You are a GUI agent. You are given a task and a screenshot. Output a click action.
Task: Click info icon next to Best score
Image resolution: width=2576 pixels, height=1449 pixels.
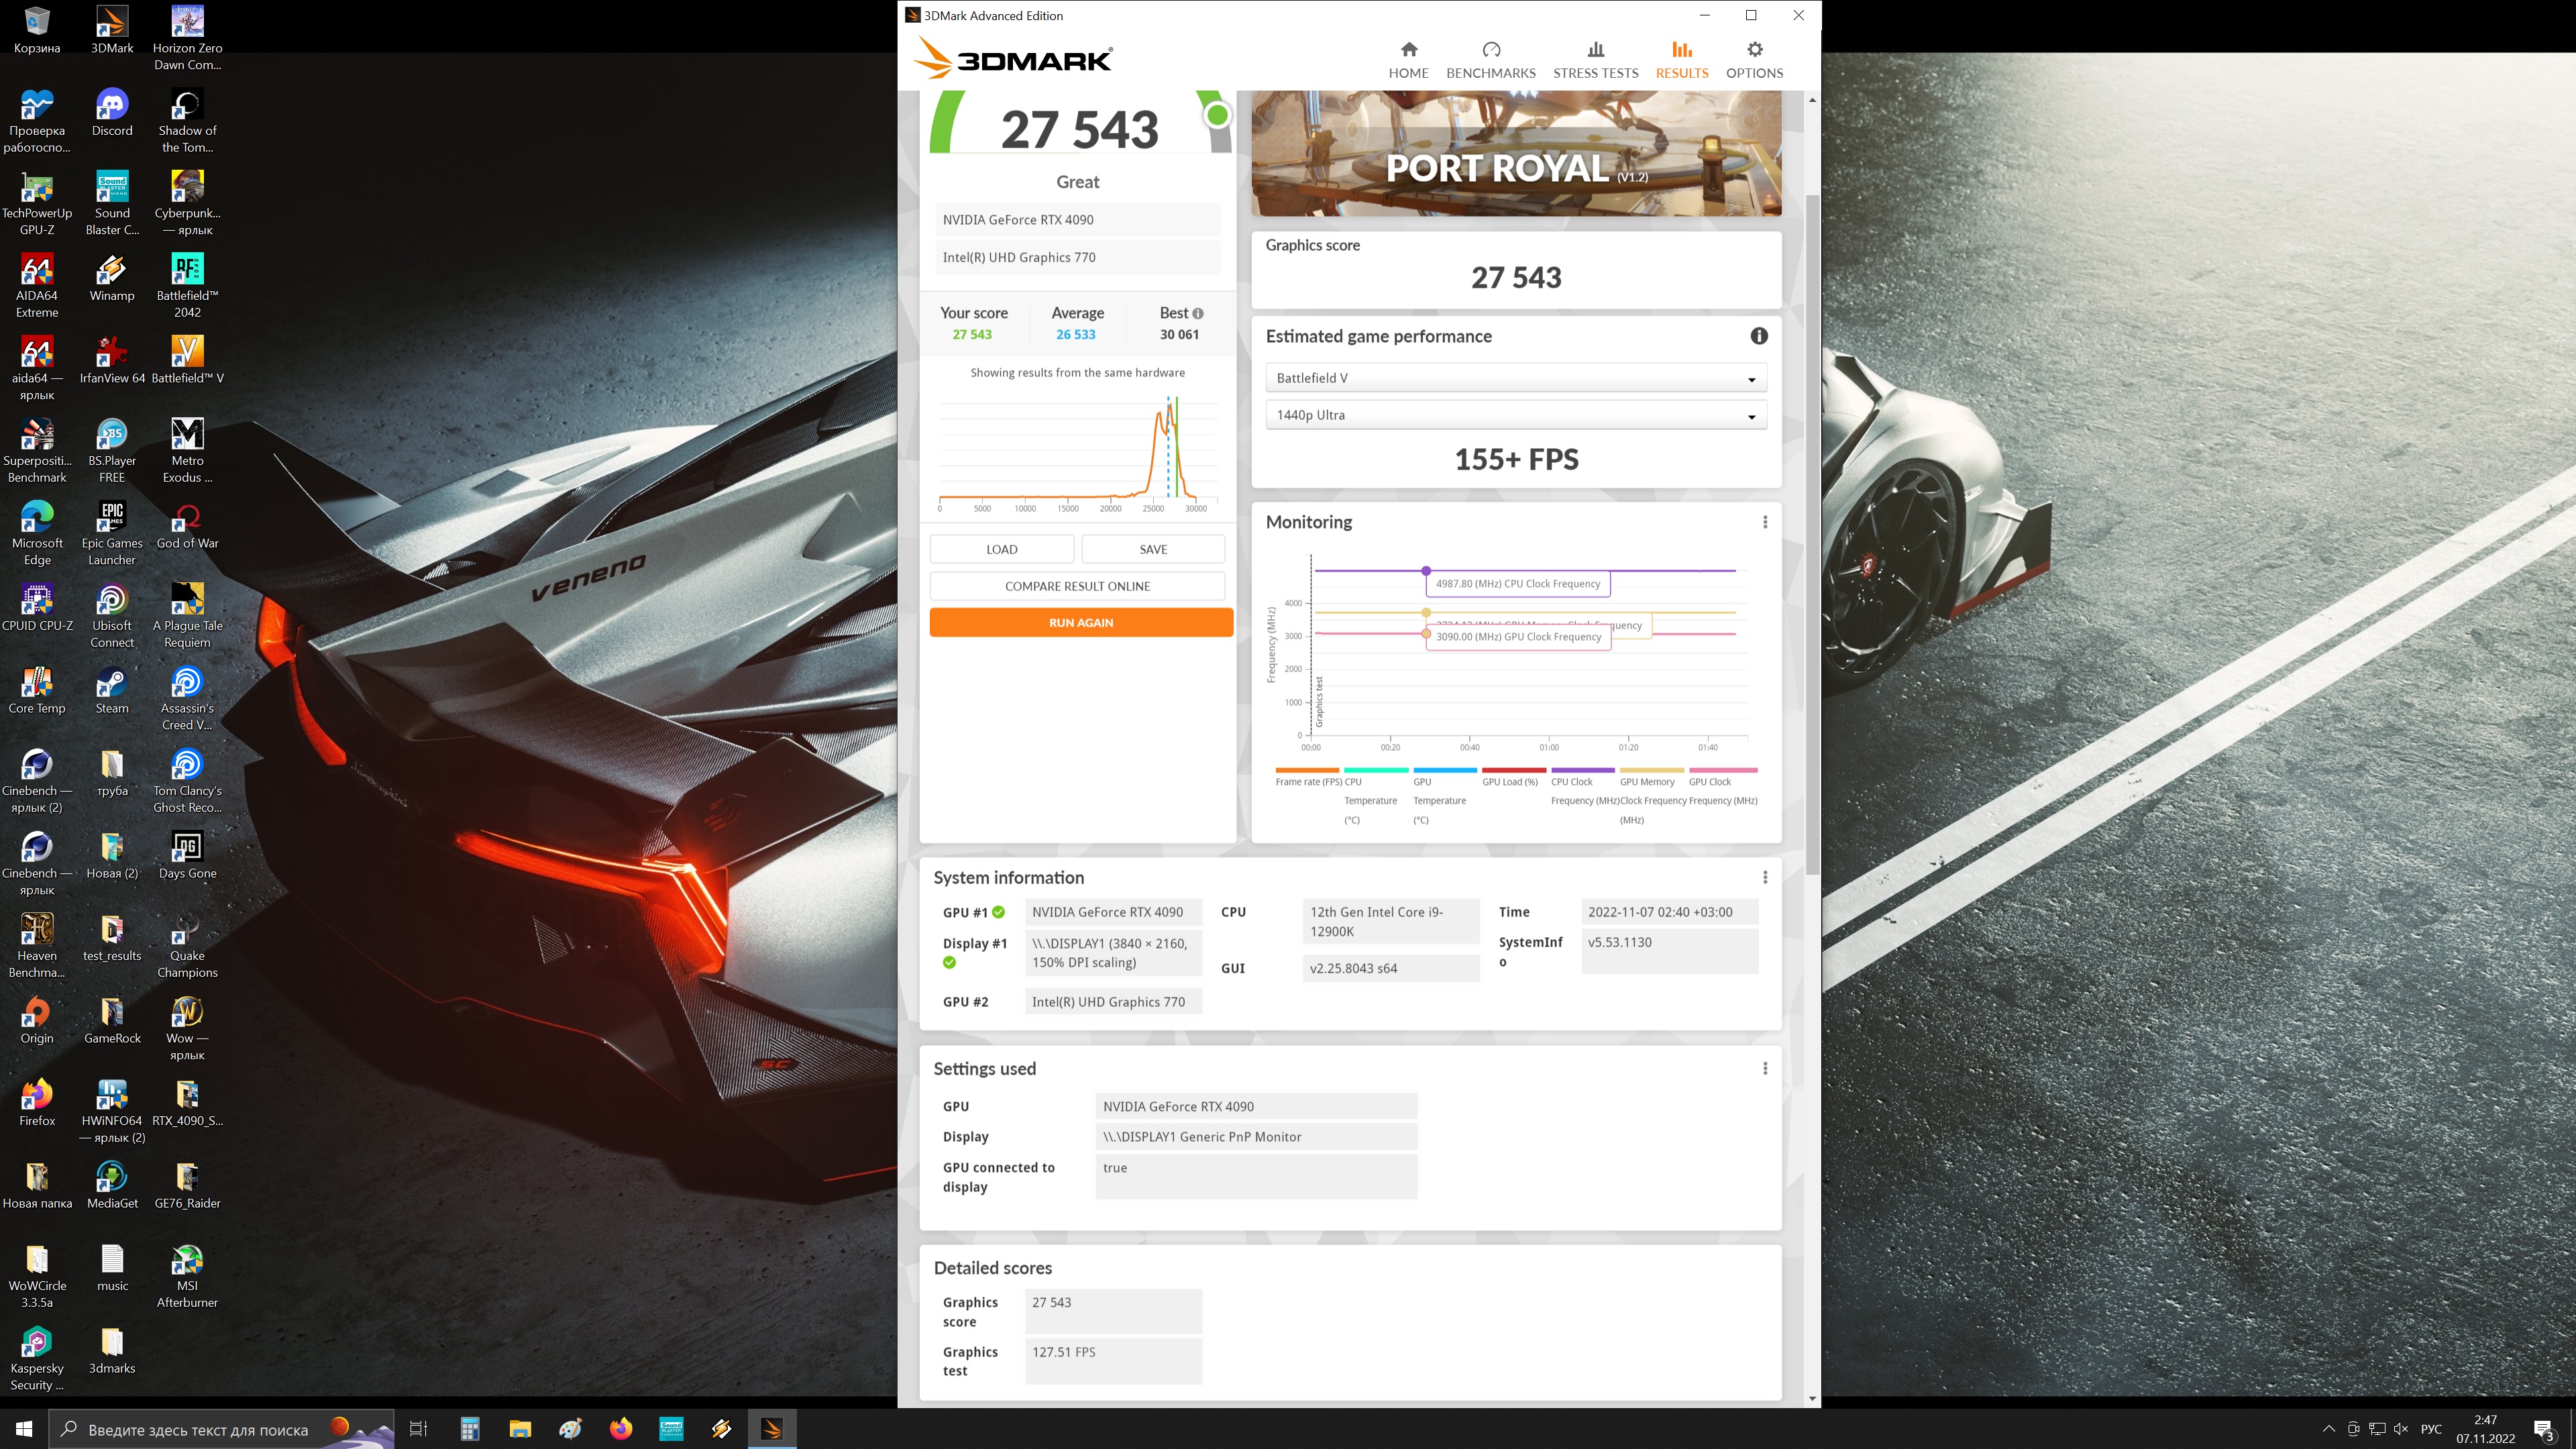coord(1198,313)
